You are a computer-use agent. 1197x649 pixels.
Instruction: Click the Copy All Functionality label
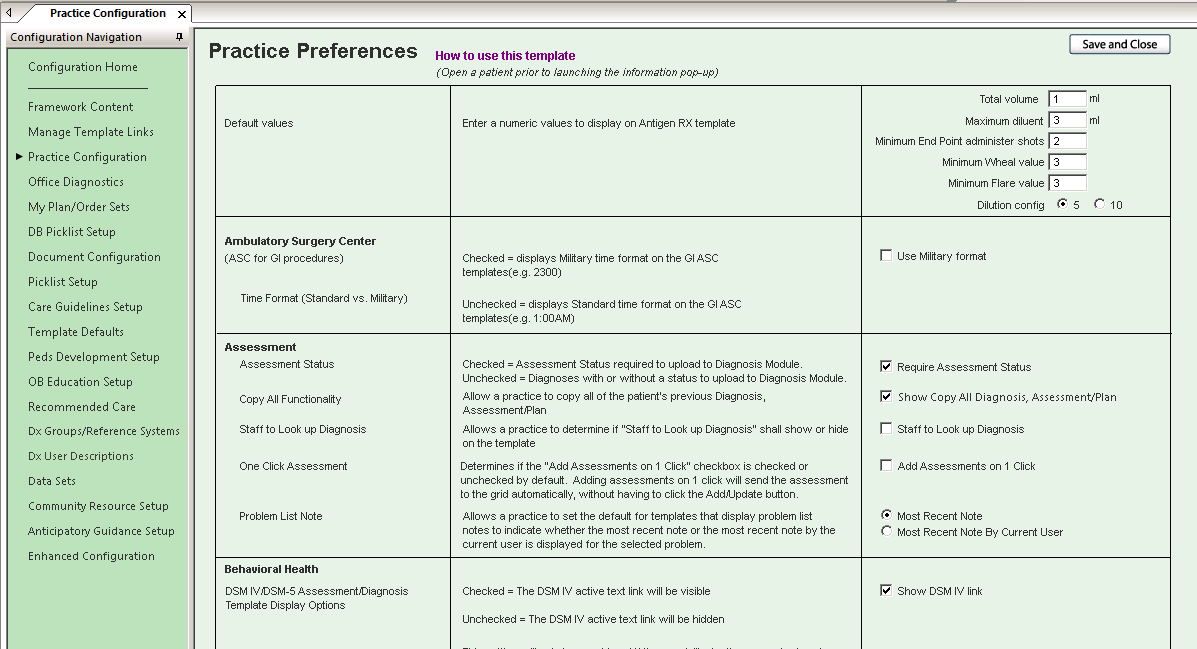click(x=290, y=399)
